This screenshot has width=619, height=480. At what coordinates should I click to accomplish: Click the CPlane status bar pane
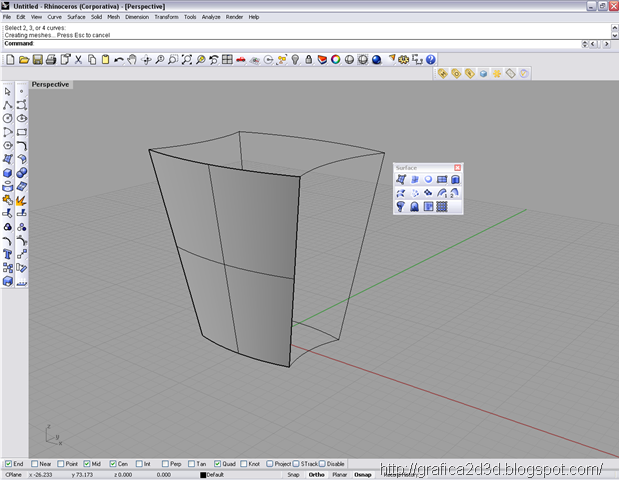pos(14,474)
